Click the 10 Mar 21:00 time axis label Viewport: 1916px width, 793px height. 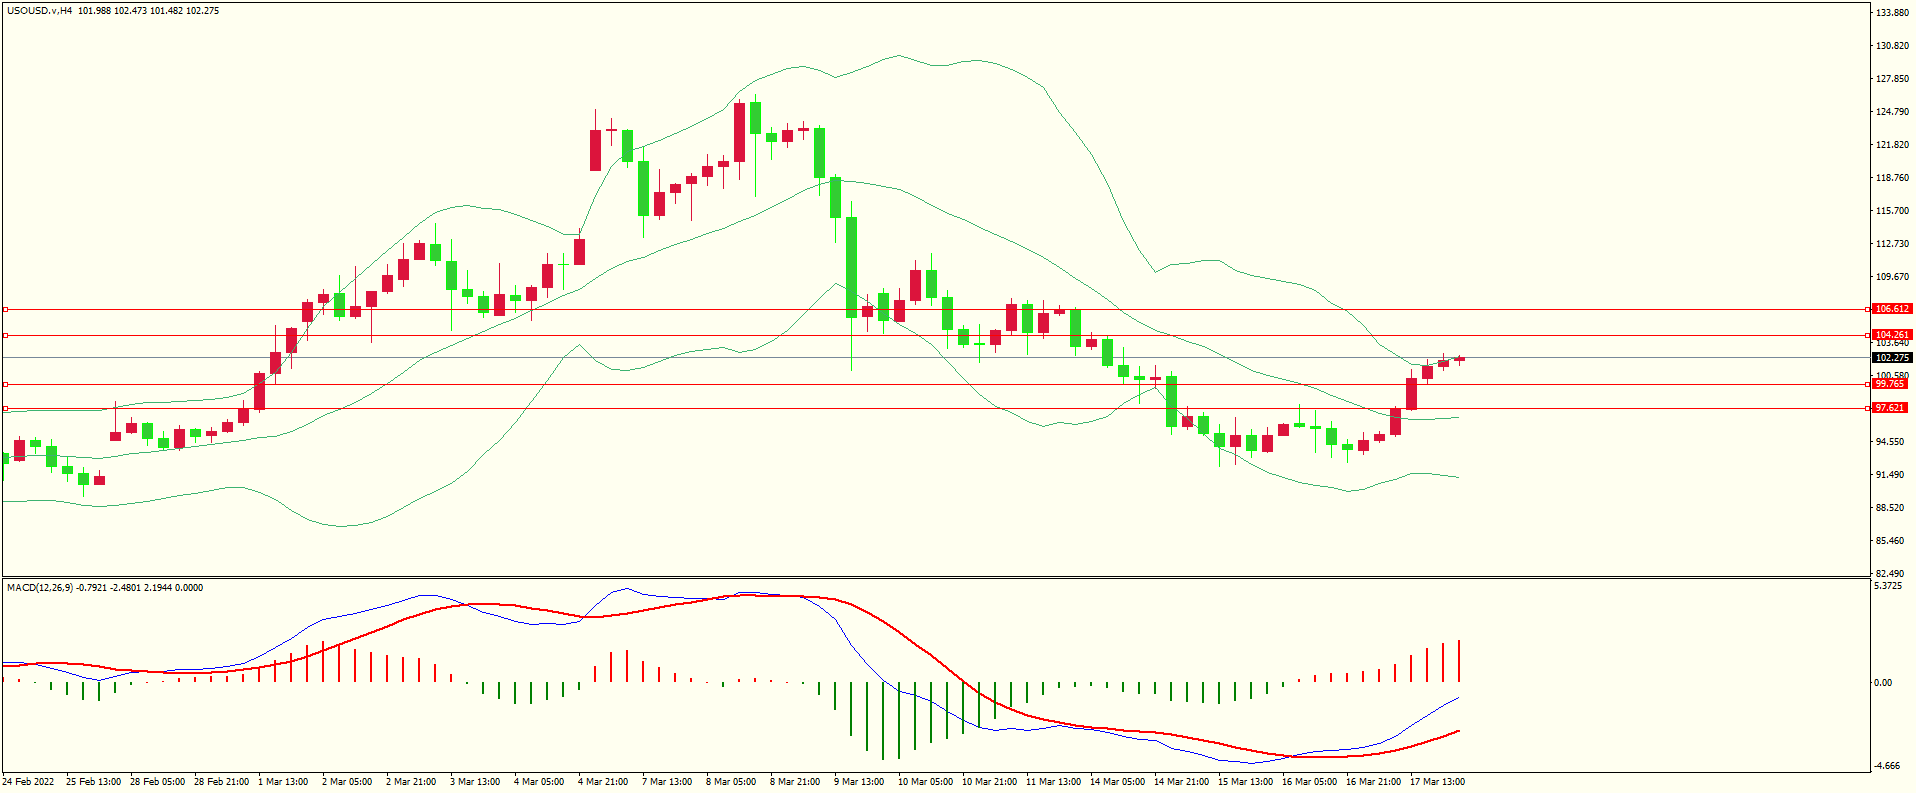[x=989, y=782]
